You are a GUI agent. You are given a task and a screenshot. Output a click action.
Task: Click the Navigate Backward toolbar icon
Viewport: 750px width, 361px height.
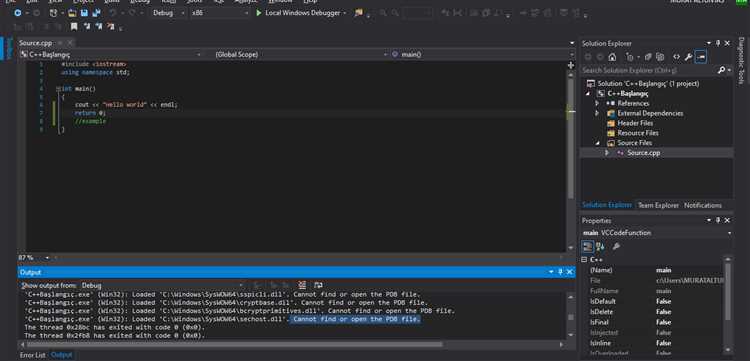[18, 13]
